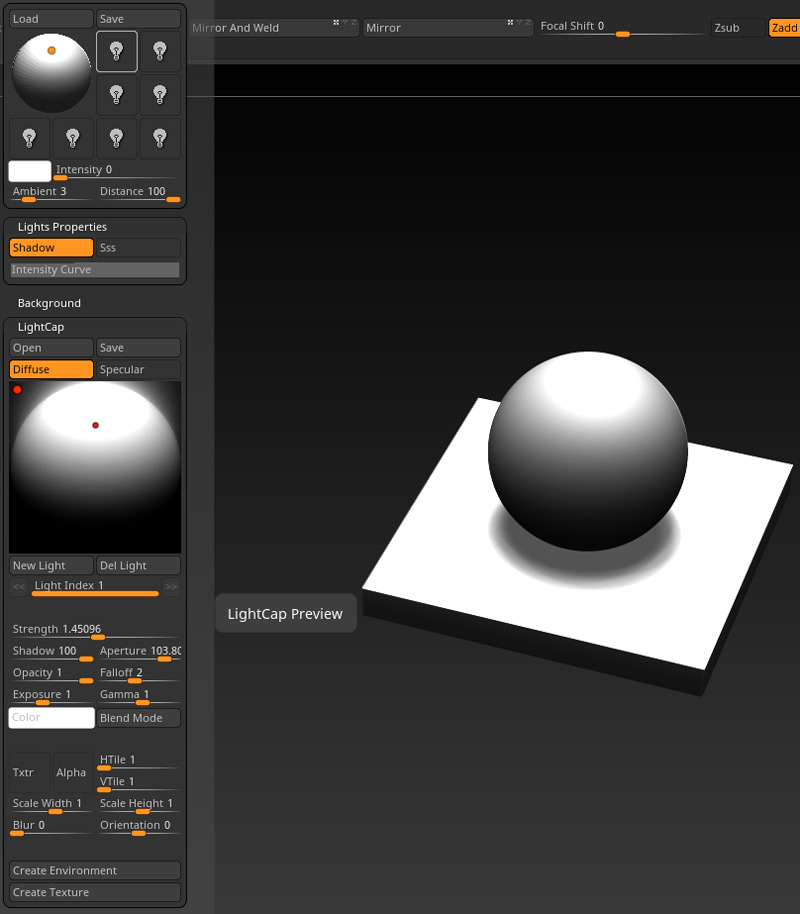800x914 pixels.
Task: Go to next light with >> arrow
Action: [171, 587]
